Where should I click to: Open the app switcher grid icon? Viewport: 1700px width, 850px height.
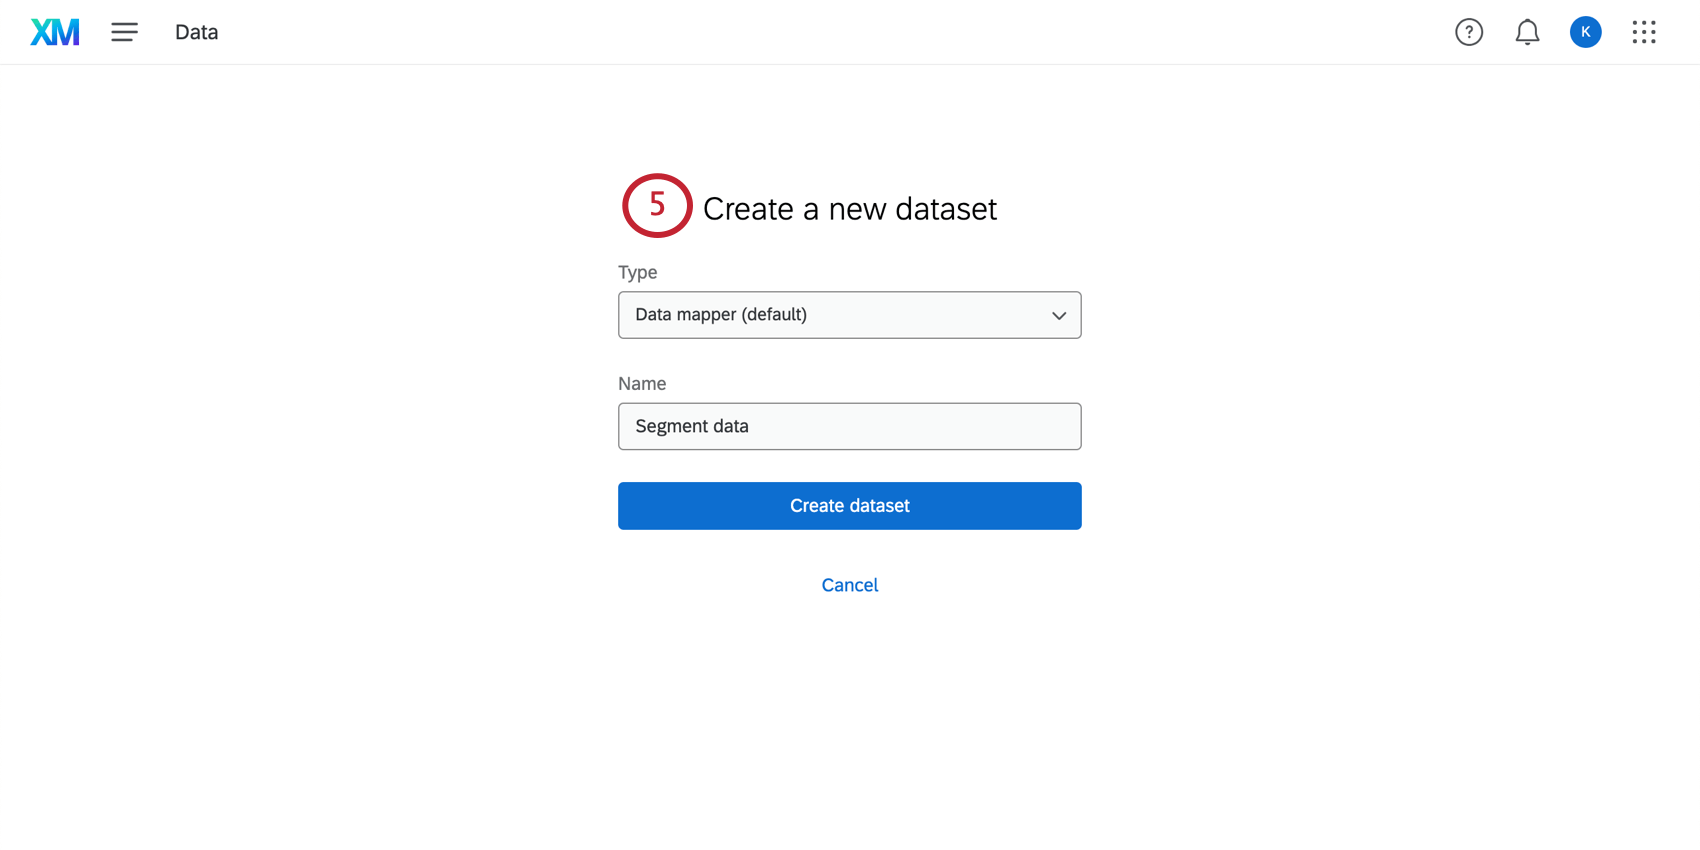[1644, 31]
